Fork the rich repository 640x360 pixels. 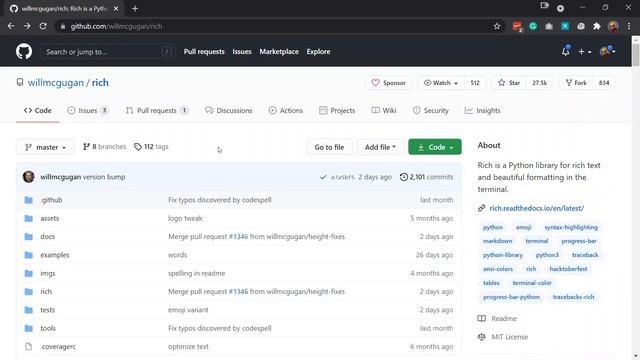point(576,83)
